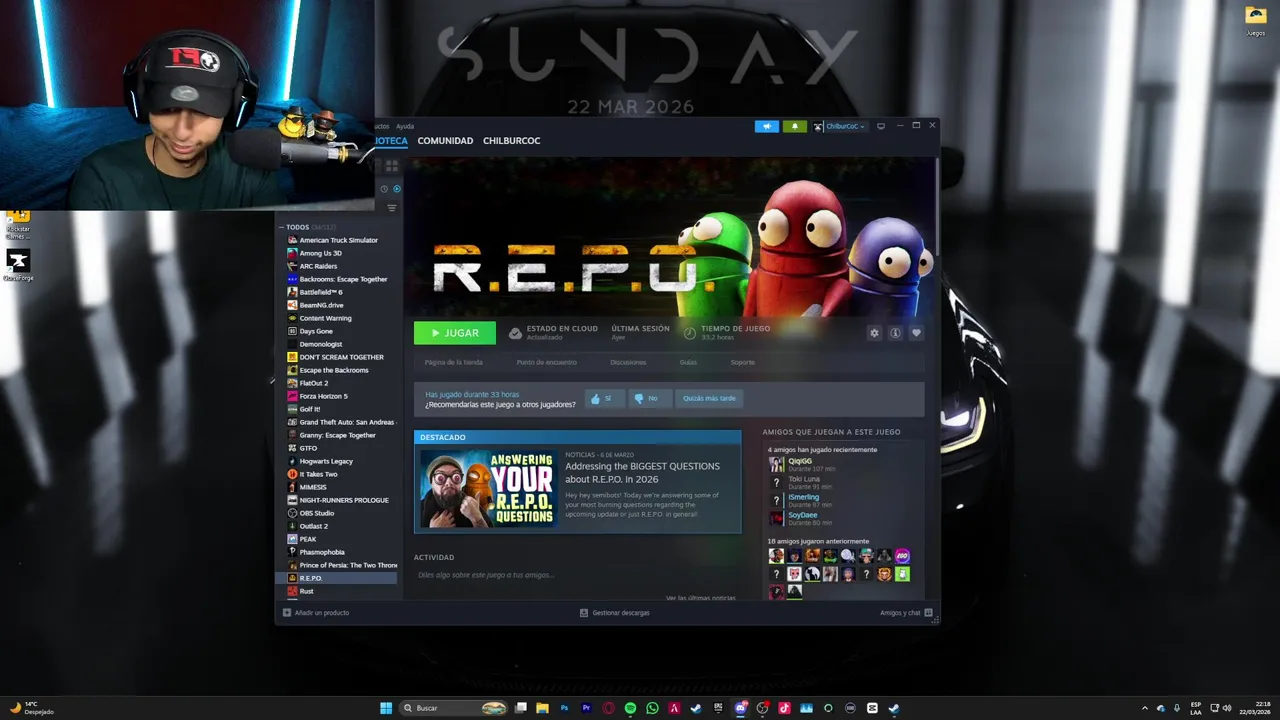The height and width of the screenshot is (720, 1280).
Task: Switch to Big Picture mode icon
Action: (x=881, y=126)
